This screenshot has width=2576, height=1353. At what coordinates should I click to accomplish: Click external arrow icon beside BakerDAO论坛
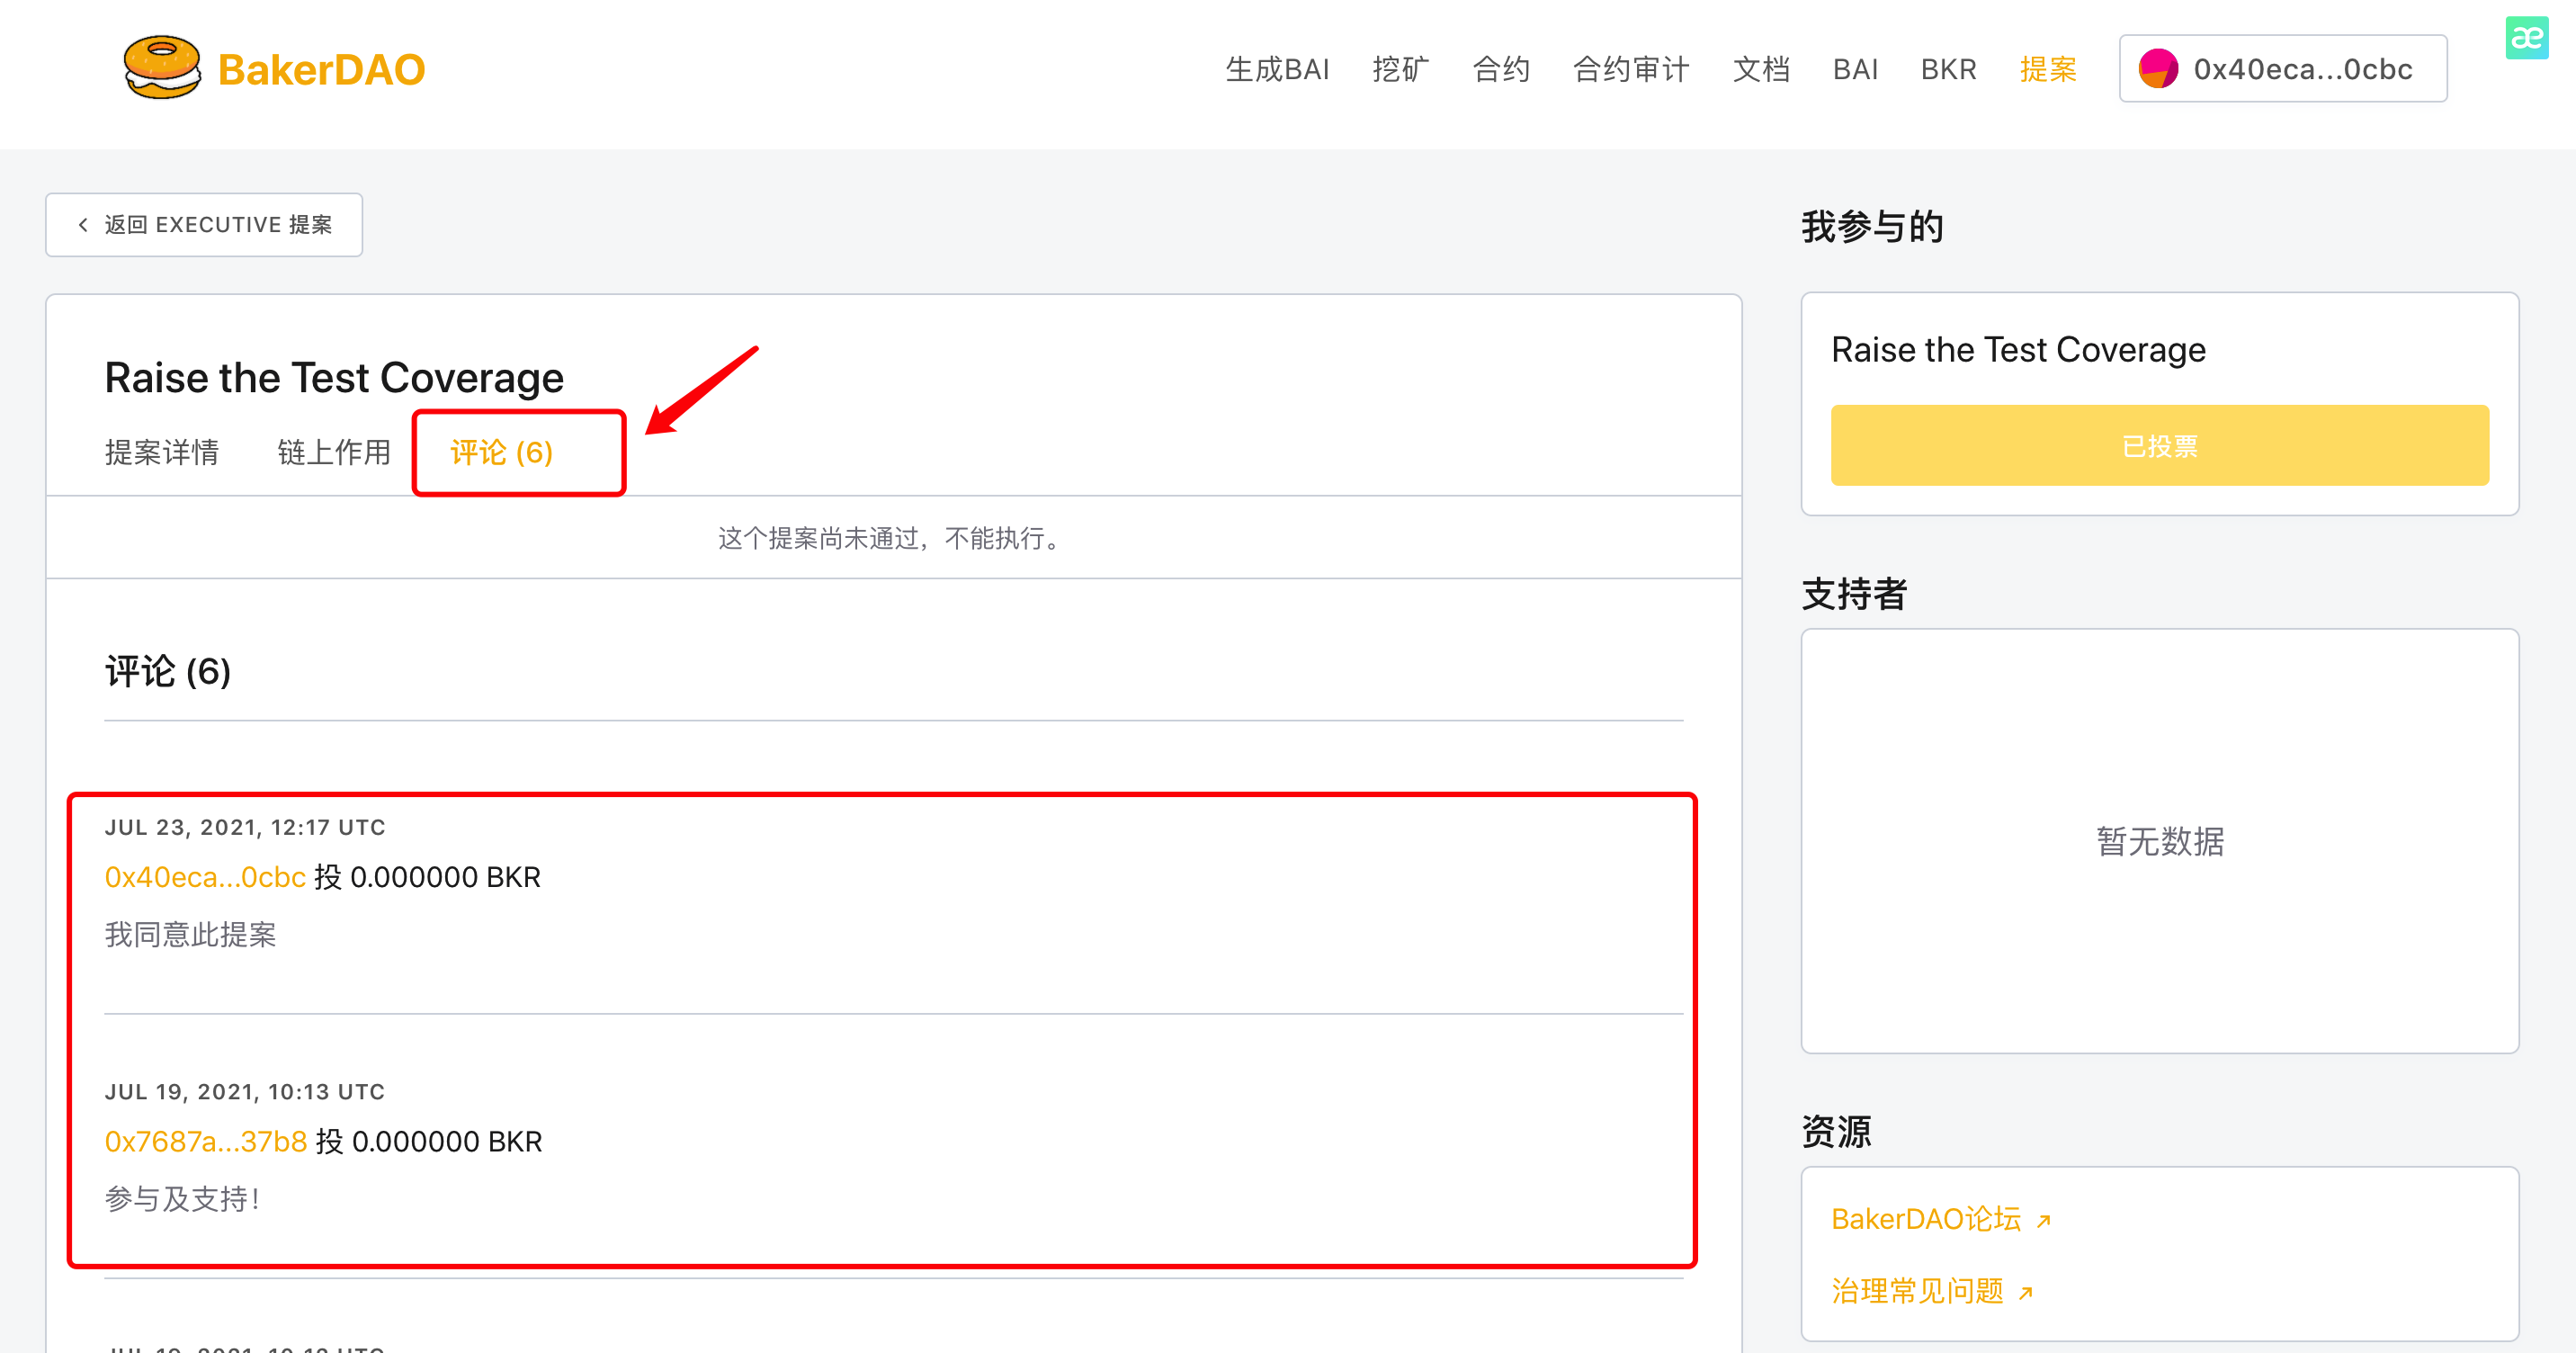click(x=2044, y=1221)
